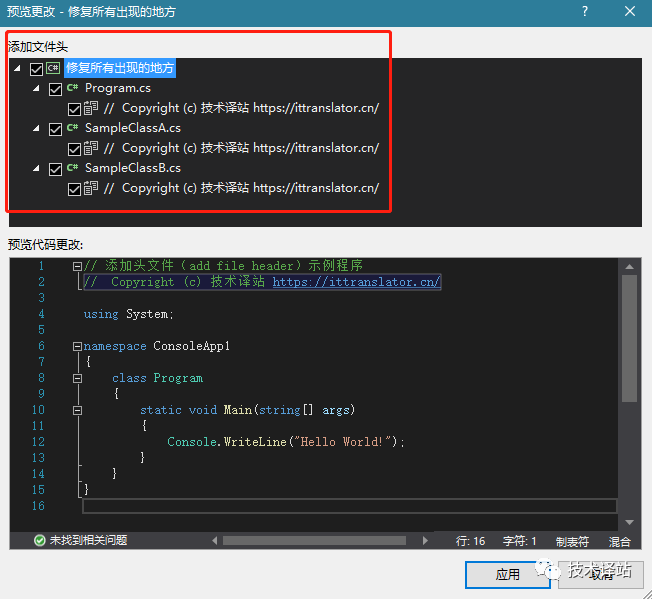Viewport: 652px width, 599px height.
Task: Toggle the copyright line checkbox under SampleClassA.cs
Action: point(74,149)
